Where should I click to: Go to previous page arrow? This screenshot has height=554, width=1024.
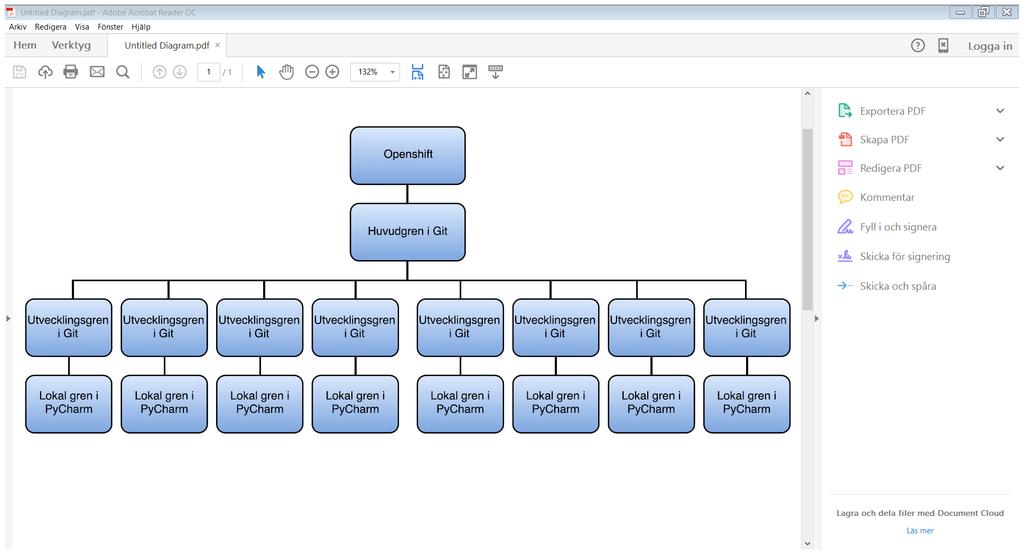click(x=159, y=72)
